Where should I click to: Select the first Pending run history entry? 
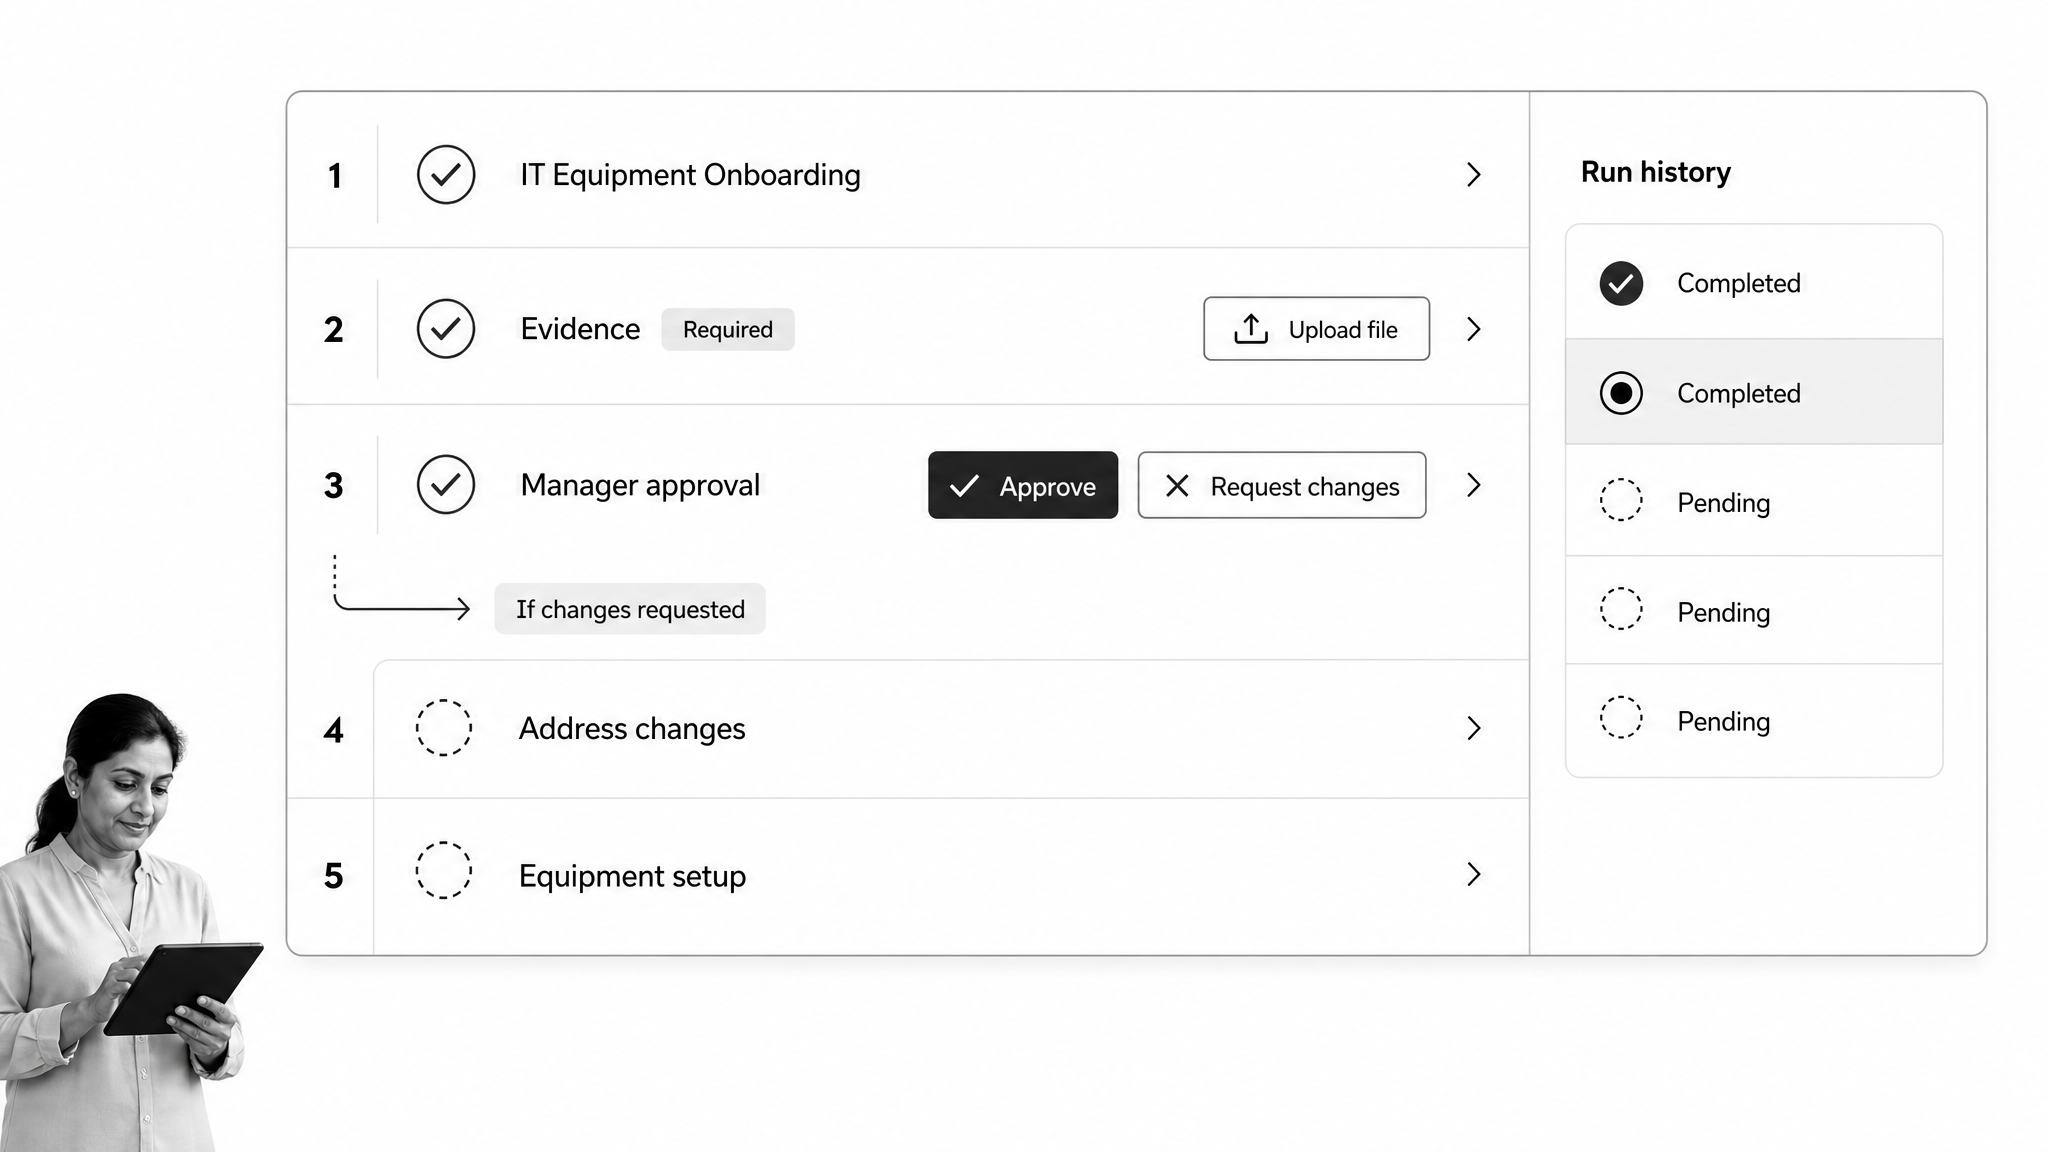[1754, 501]
